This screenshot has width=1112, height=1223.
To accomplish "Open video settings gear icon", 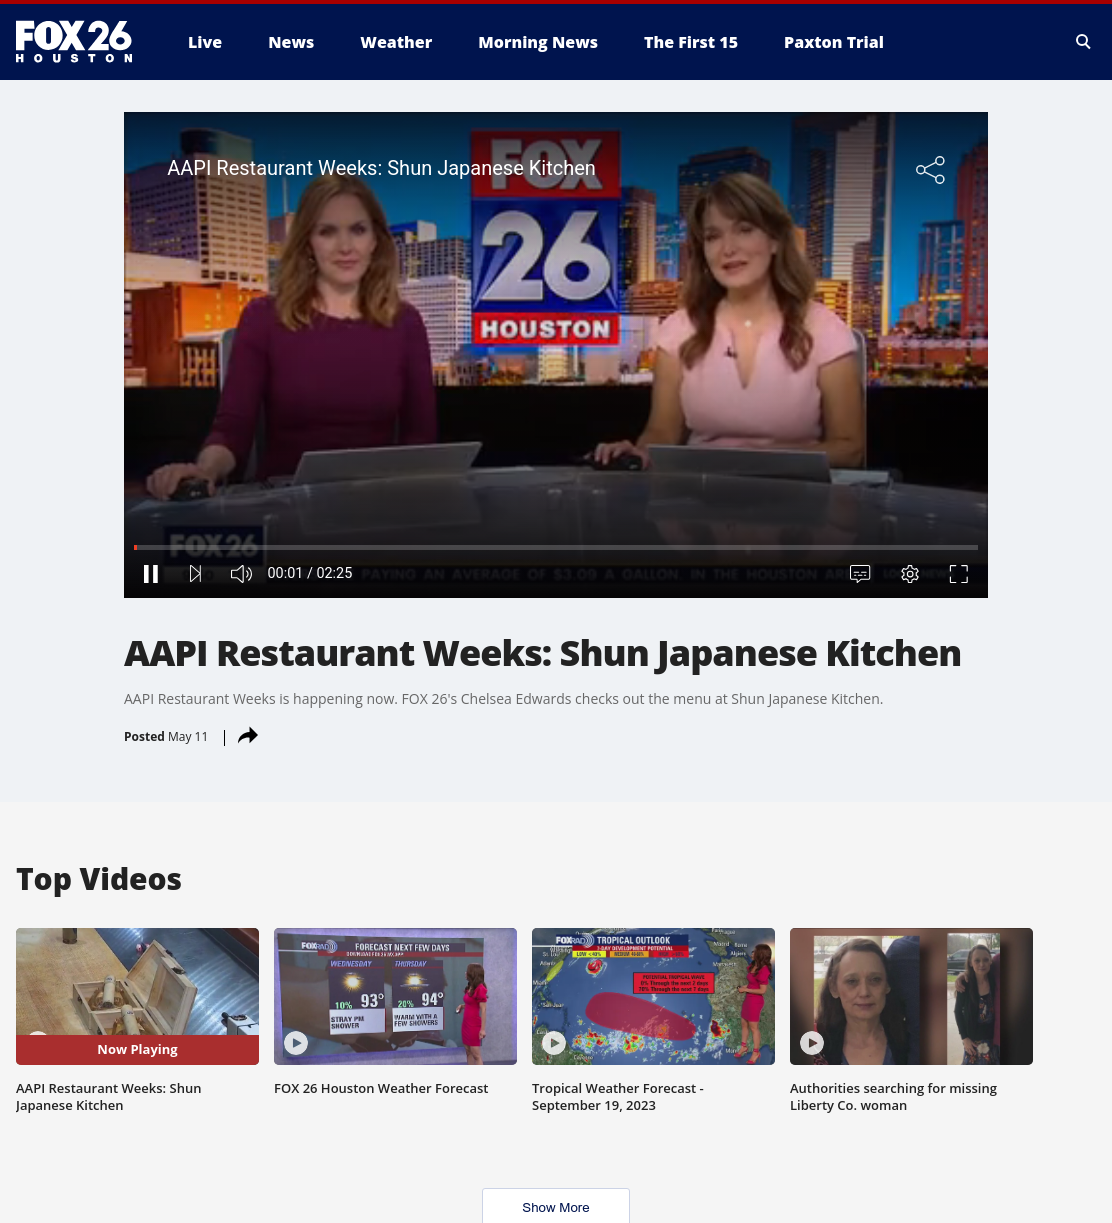I will pyautogui.click(x=910, y=574).
